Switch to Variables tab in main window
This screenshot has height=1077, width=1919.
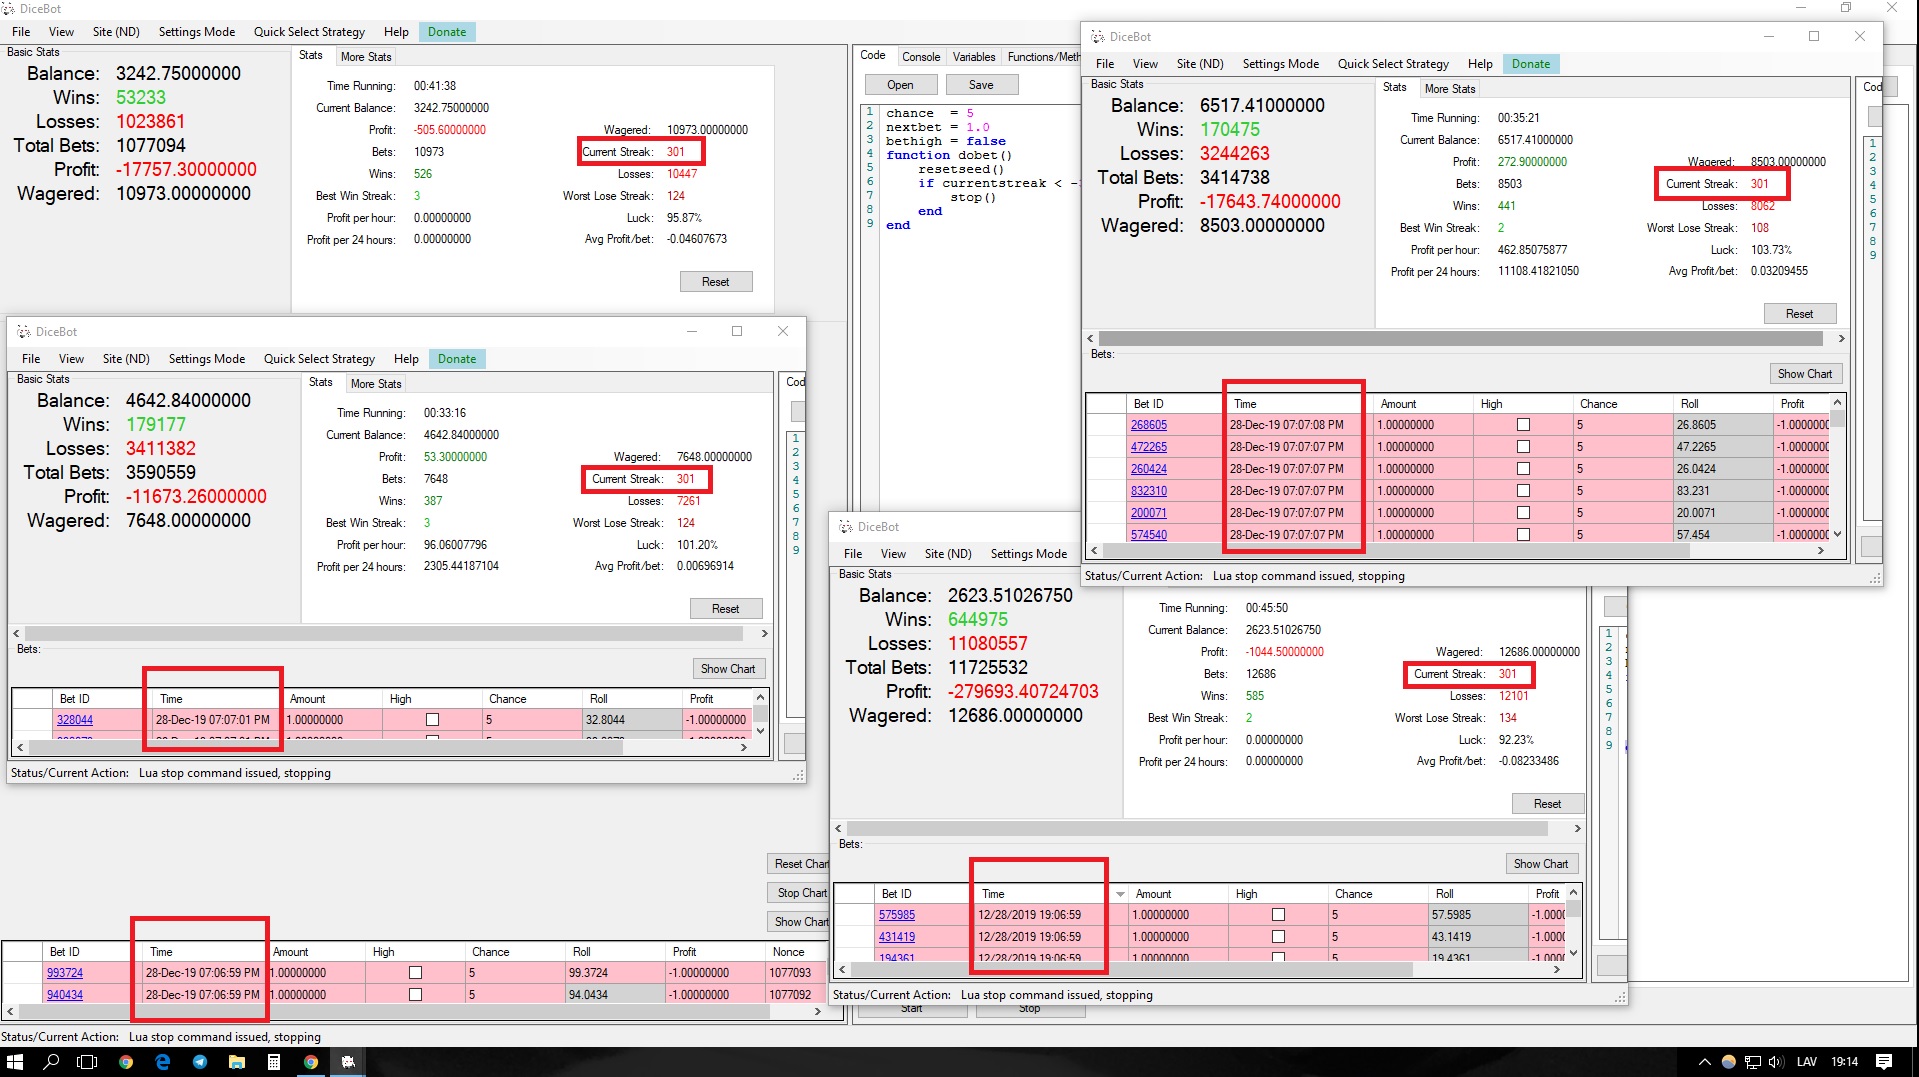tap(974, 57)
